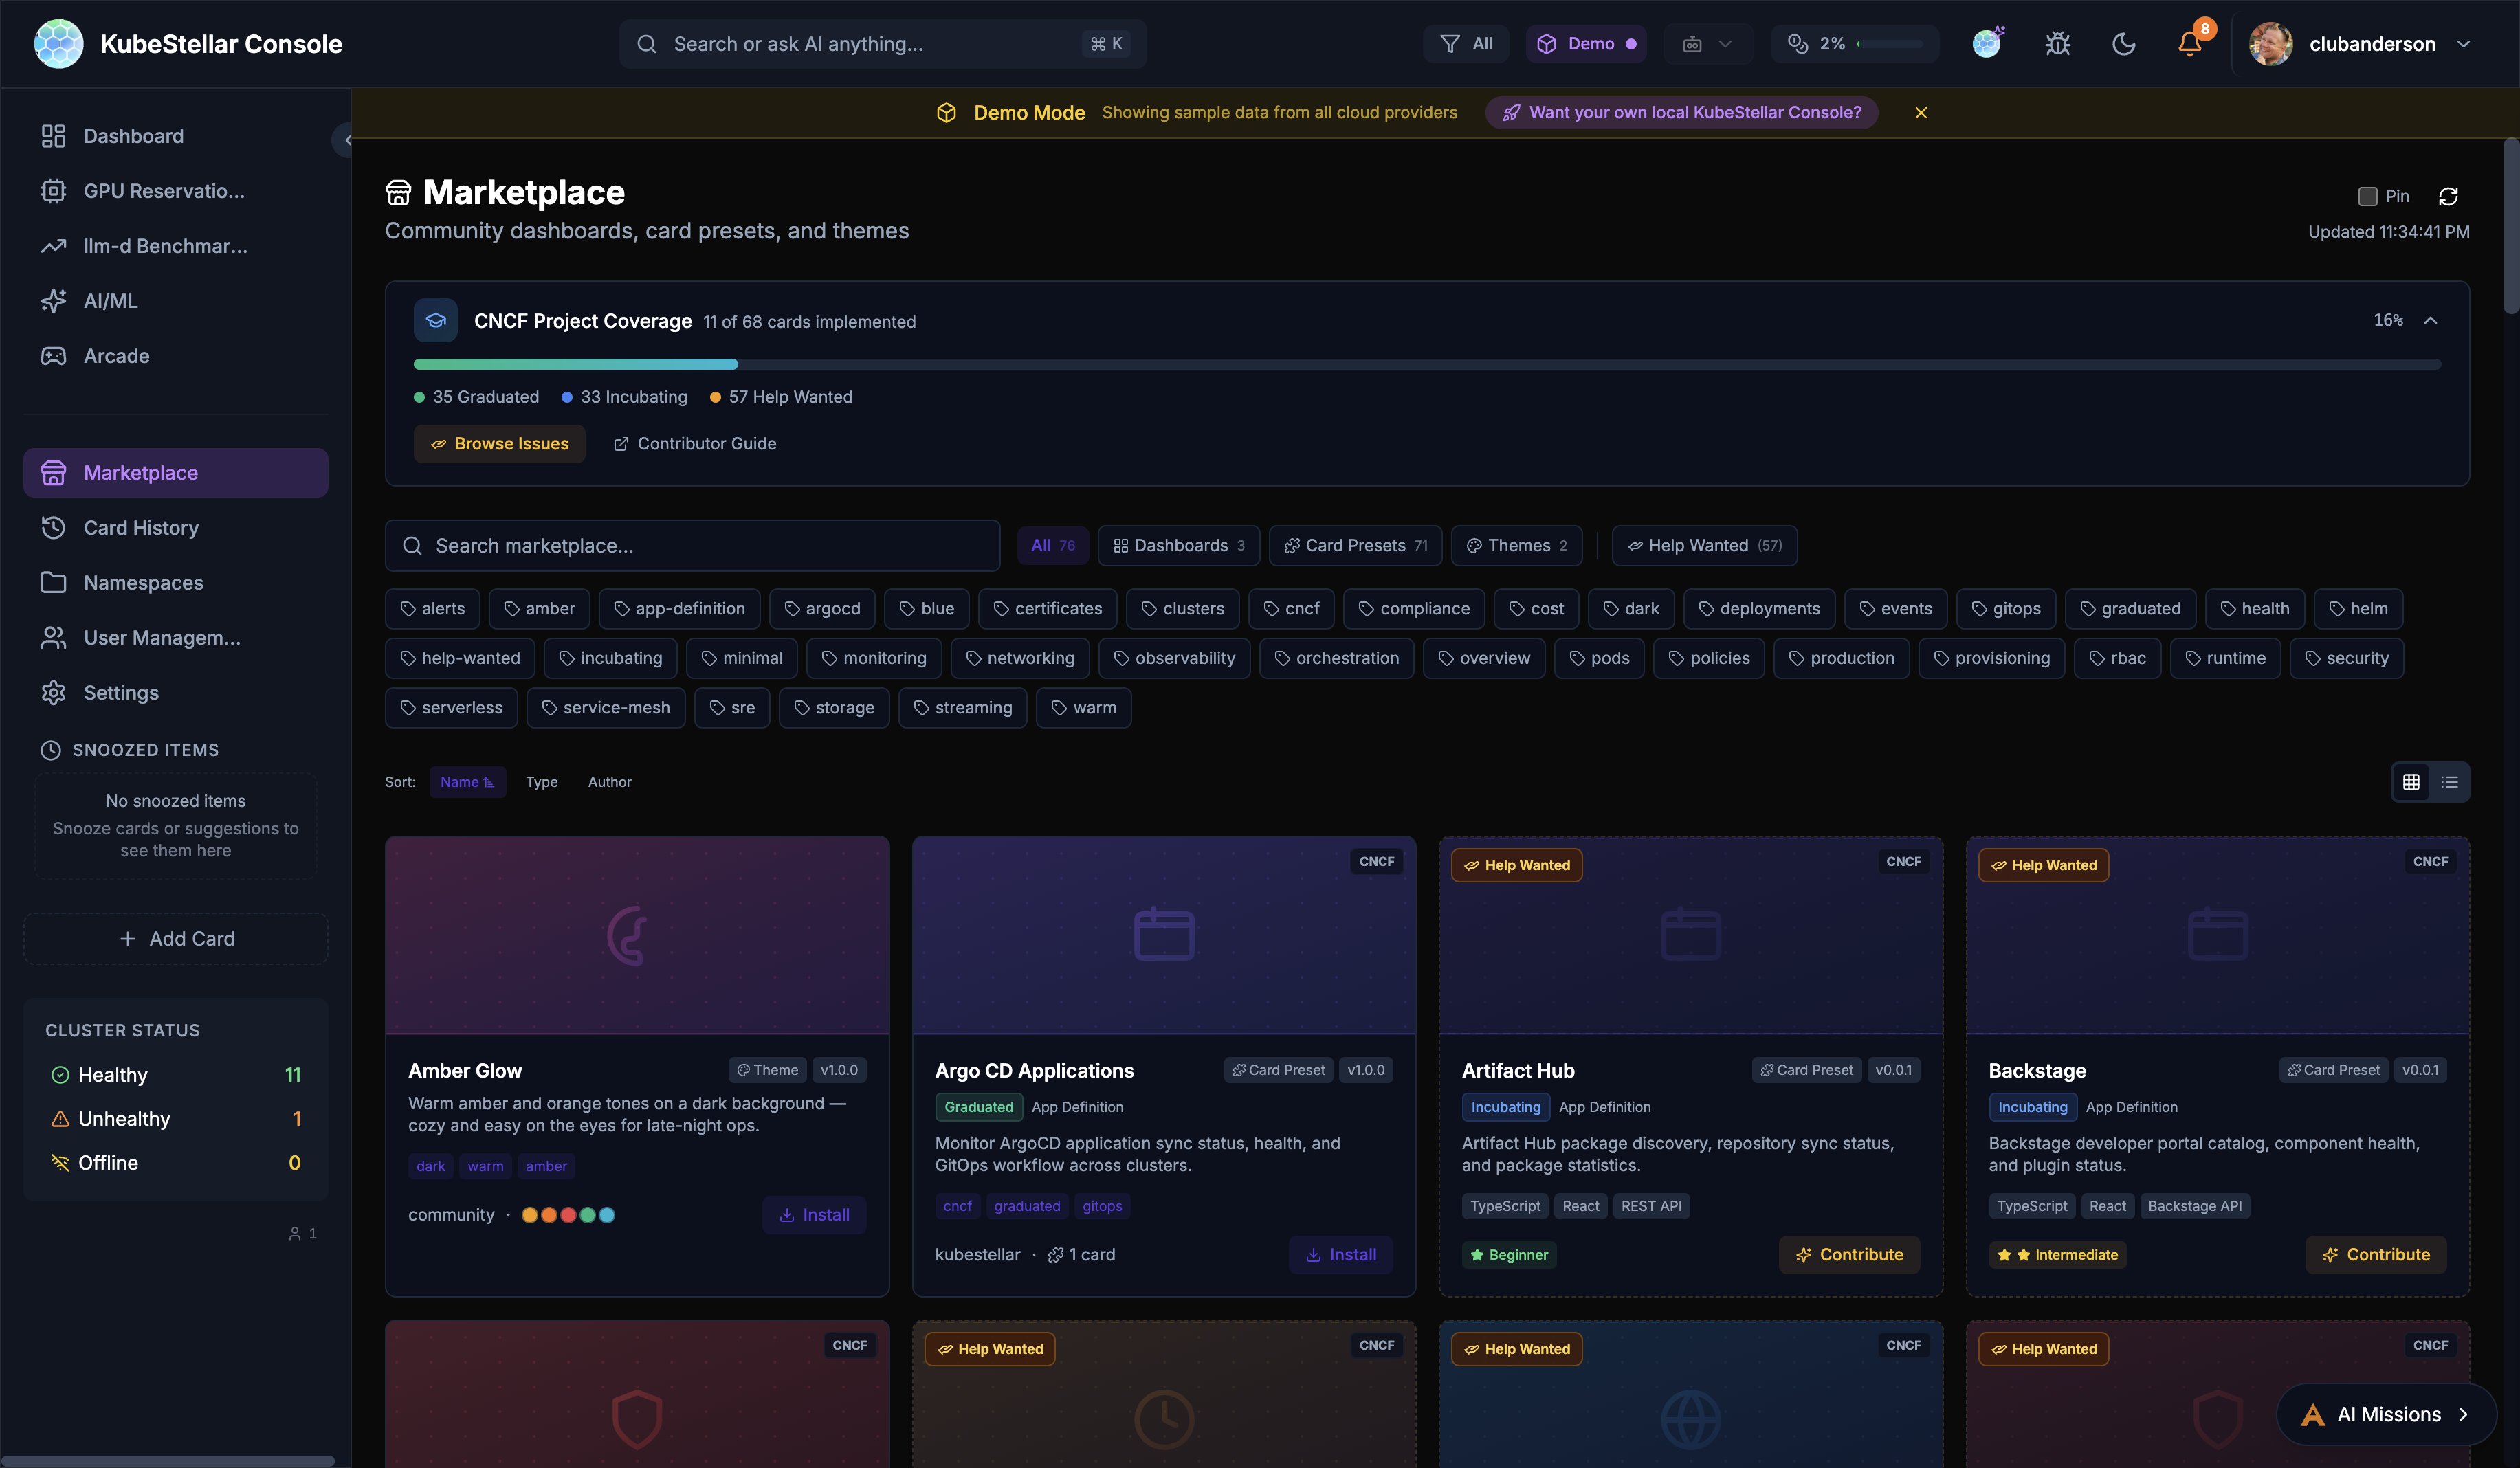Collapse the CNCF Project Coverage panel

click(x=2430, y=320)
